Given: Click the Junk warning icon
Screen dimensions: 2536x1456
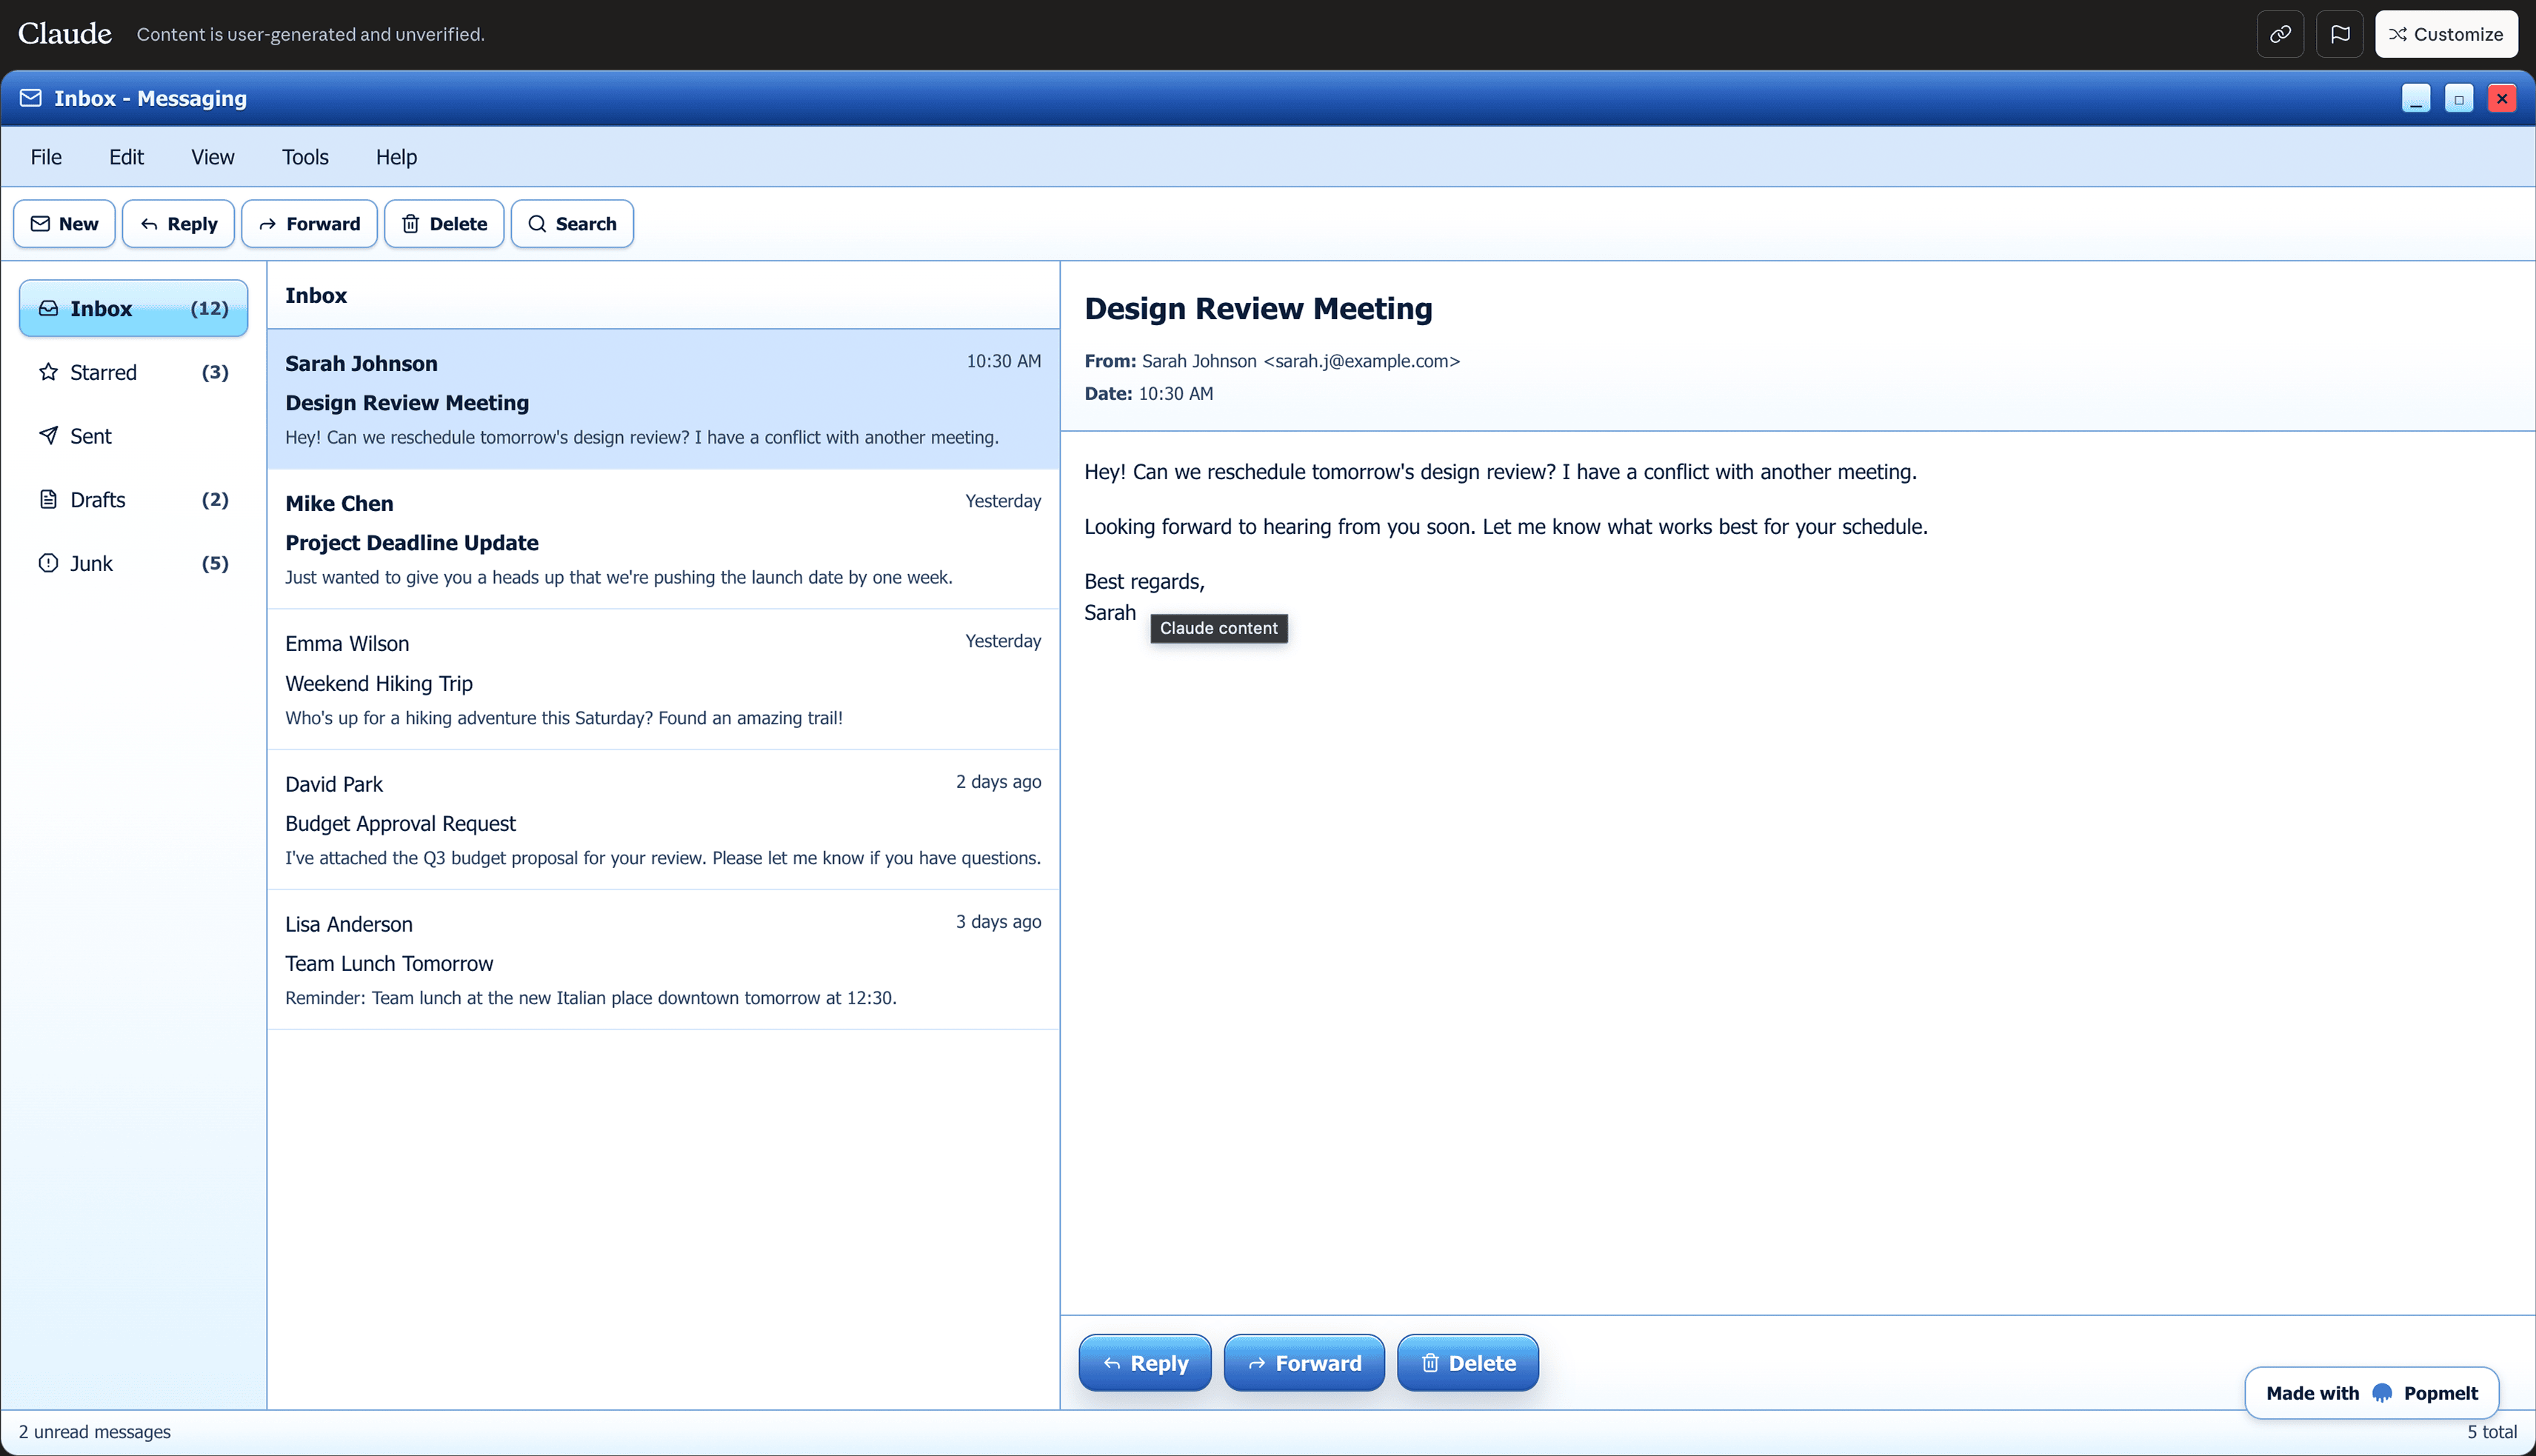Looking at the screenshot, I should click(48, 563).
